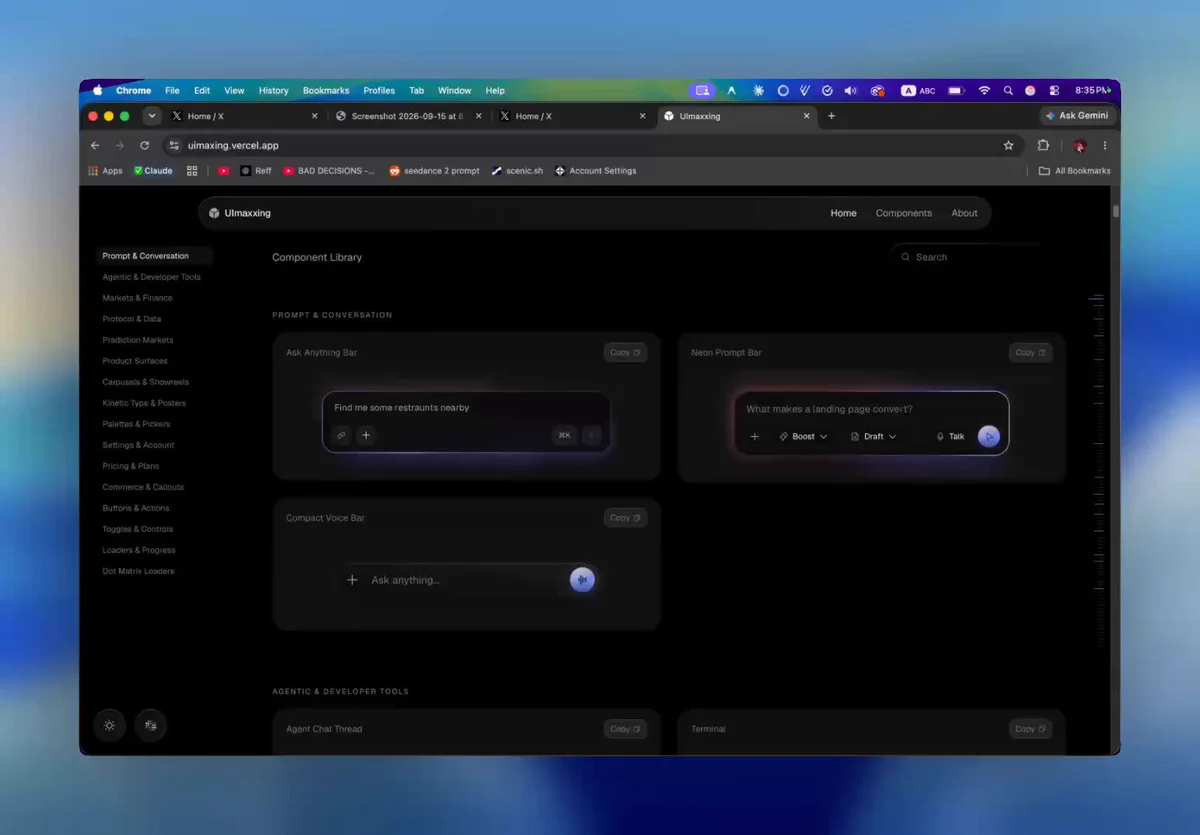
Task: Select Markets & Finance in the sidebar
Action: pos(137,298)
